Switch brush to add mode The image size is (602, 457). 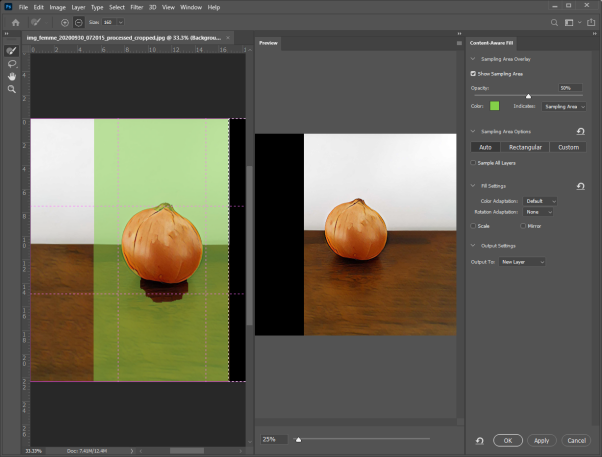tap(64, 23)
